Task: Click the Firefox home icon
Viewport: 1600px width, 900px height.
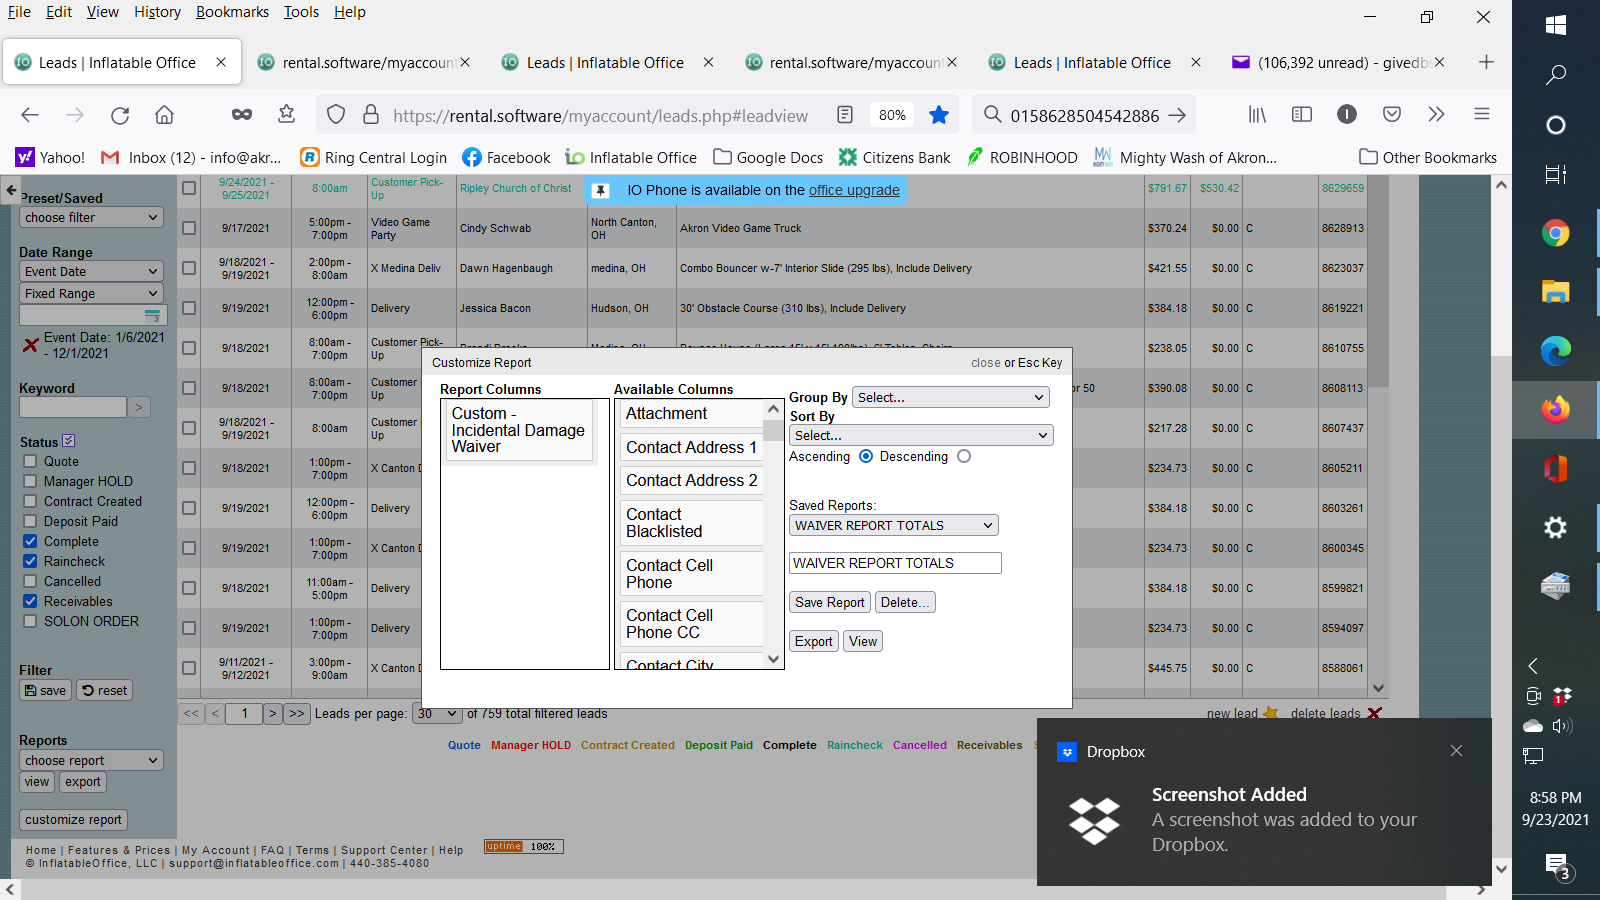Action: pyautogui.click(x=164, y=116)
